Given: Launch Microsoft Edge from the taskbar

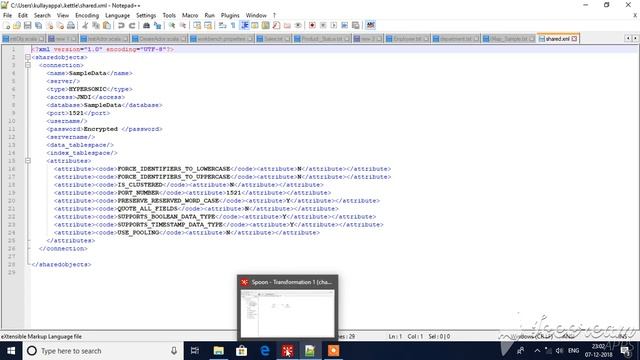Looking at the screenshot, I should tap(264, 351).
